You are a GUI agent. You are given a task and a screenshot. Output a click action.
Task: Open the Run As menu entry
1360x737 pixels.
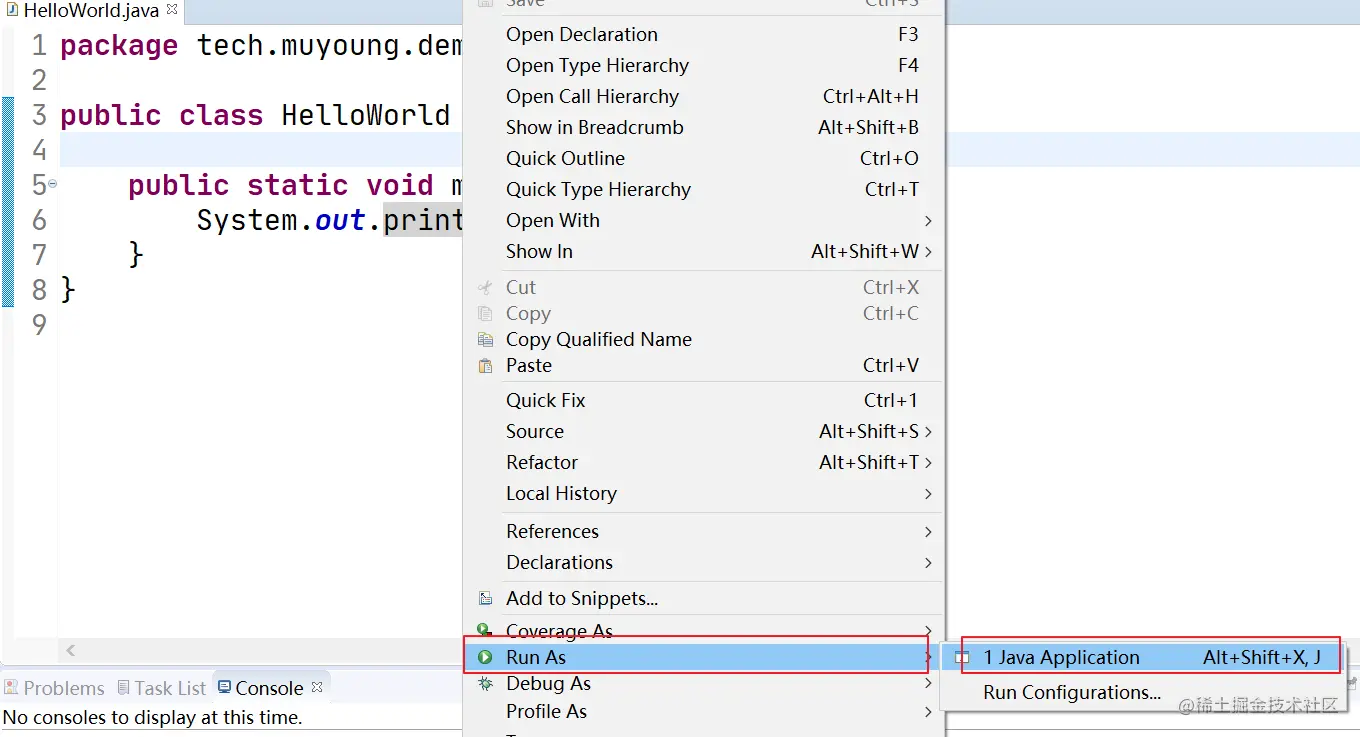(x=704, y=657)
